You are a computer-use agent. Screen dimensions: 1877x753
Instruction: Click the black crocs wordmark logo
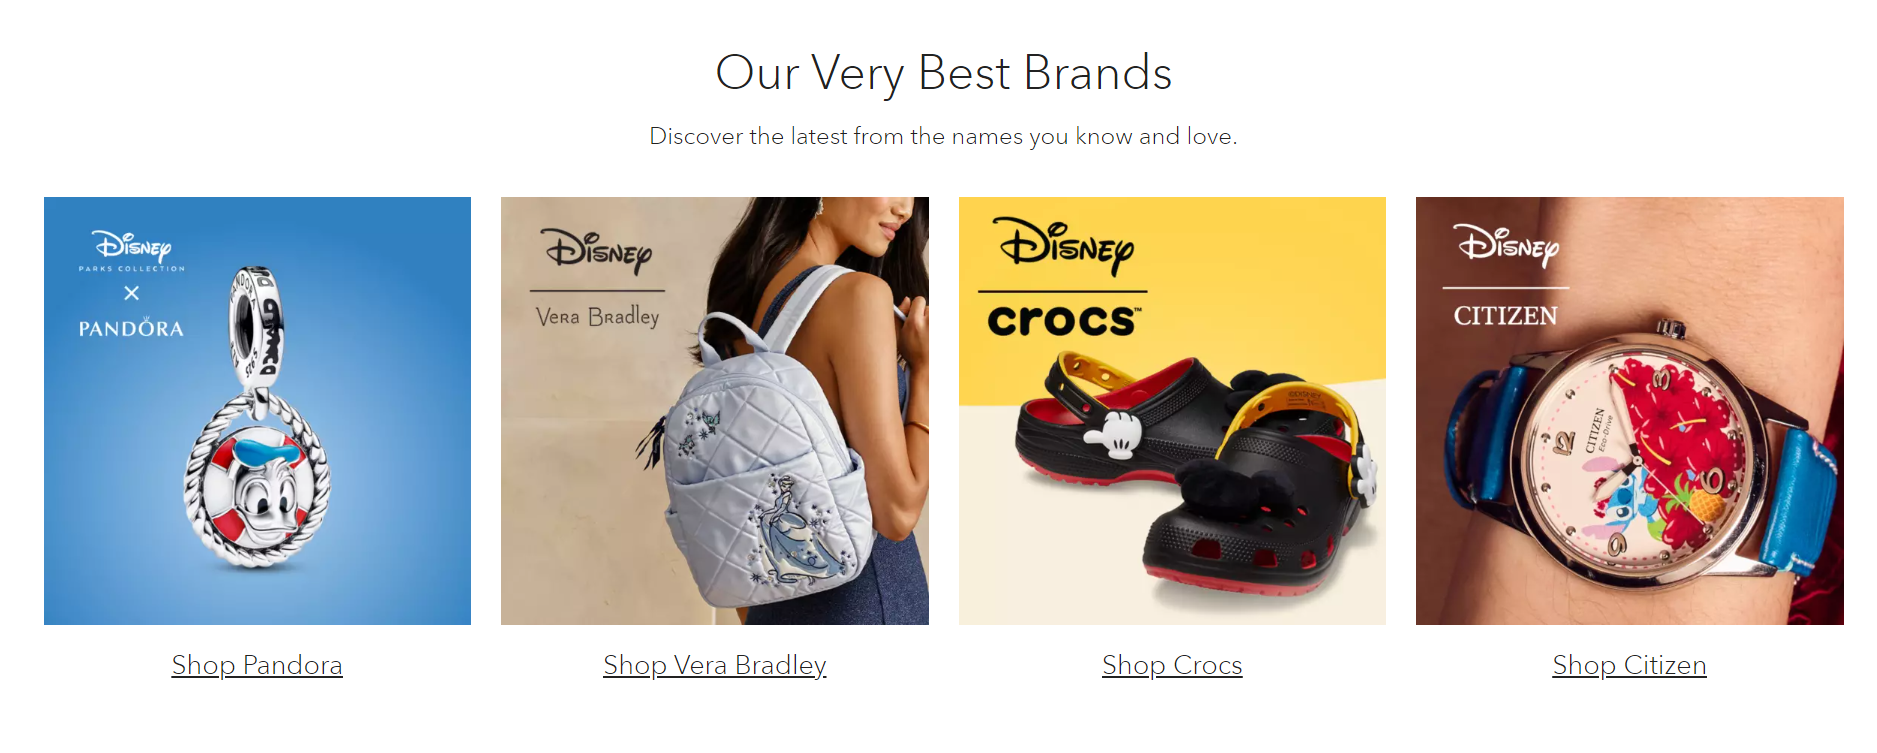pyautogui.click(x=1063, y=320)
